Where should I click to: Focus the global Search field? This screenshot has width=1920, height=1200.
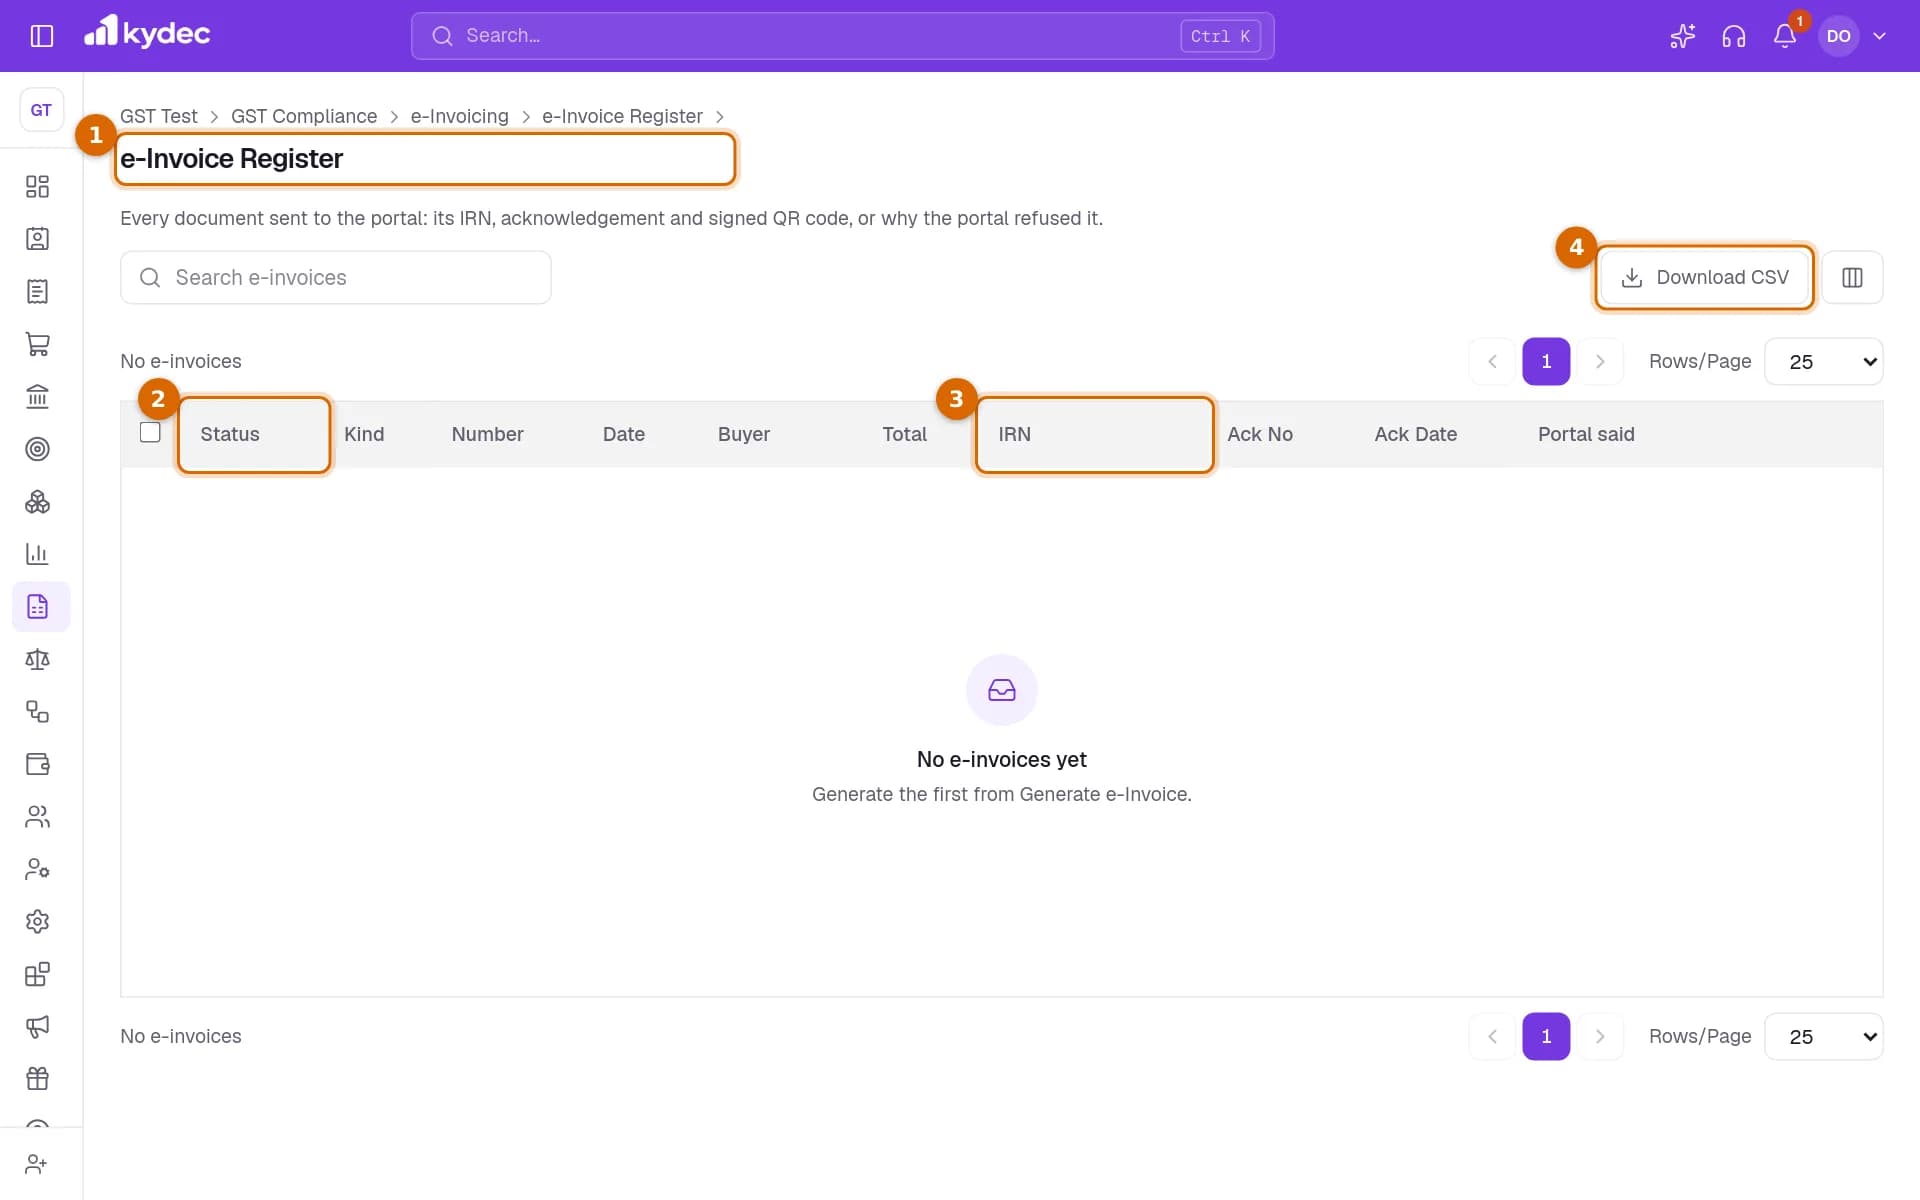pos(842,36)
